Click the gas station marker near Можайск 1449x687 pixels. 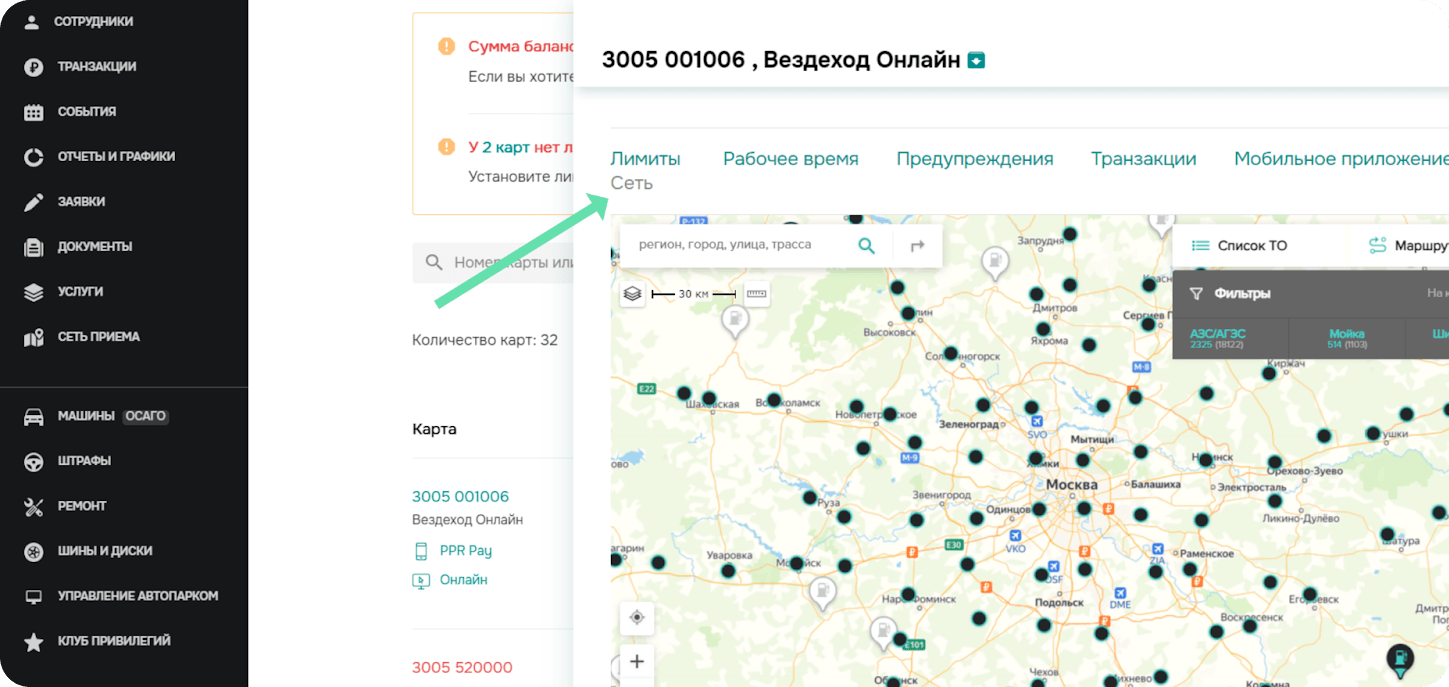(x=822, y=592)
